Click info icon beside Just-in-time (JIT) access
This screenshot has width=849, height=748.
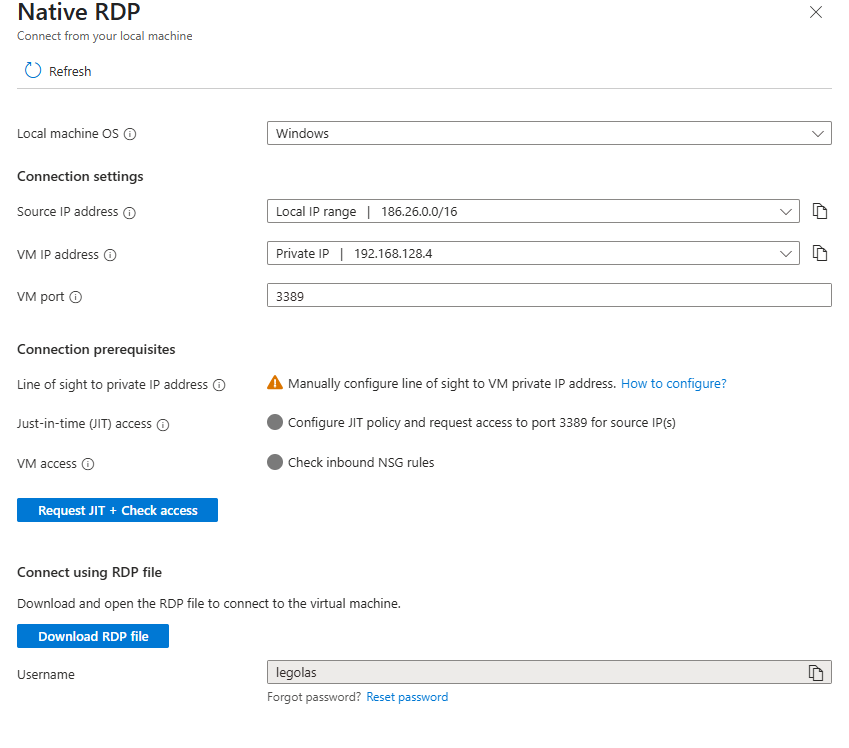click(163, 424)
